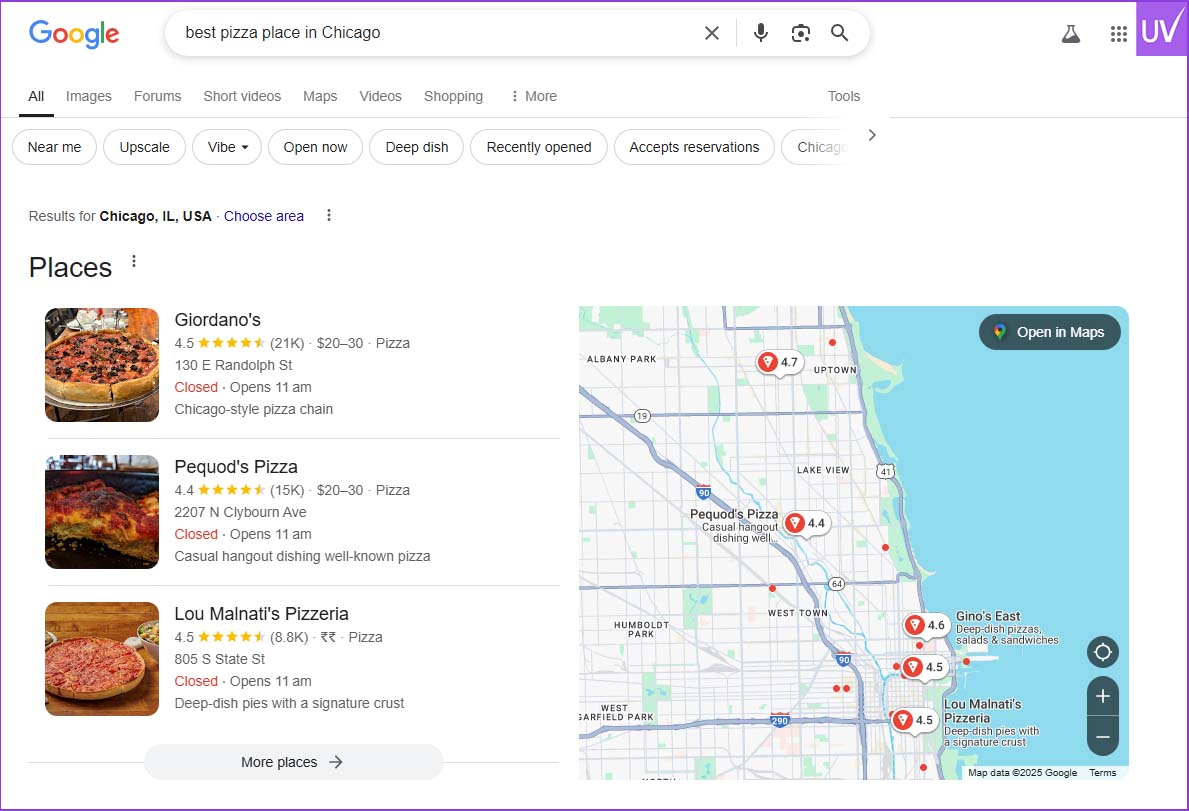The height and width of the screenshot is (811, 1189).
Task: Start voice search with microphone icon
Action: (761, 33)
